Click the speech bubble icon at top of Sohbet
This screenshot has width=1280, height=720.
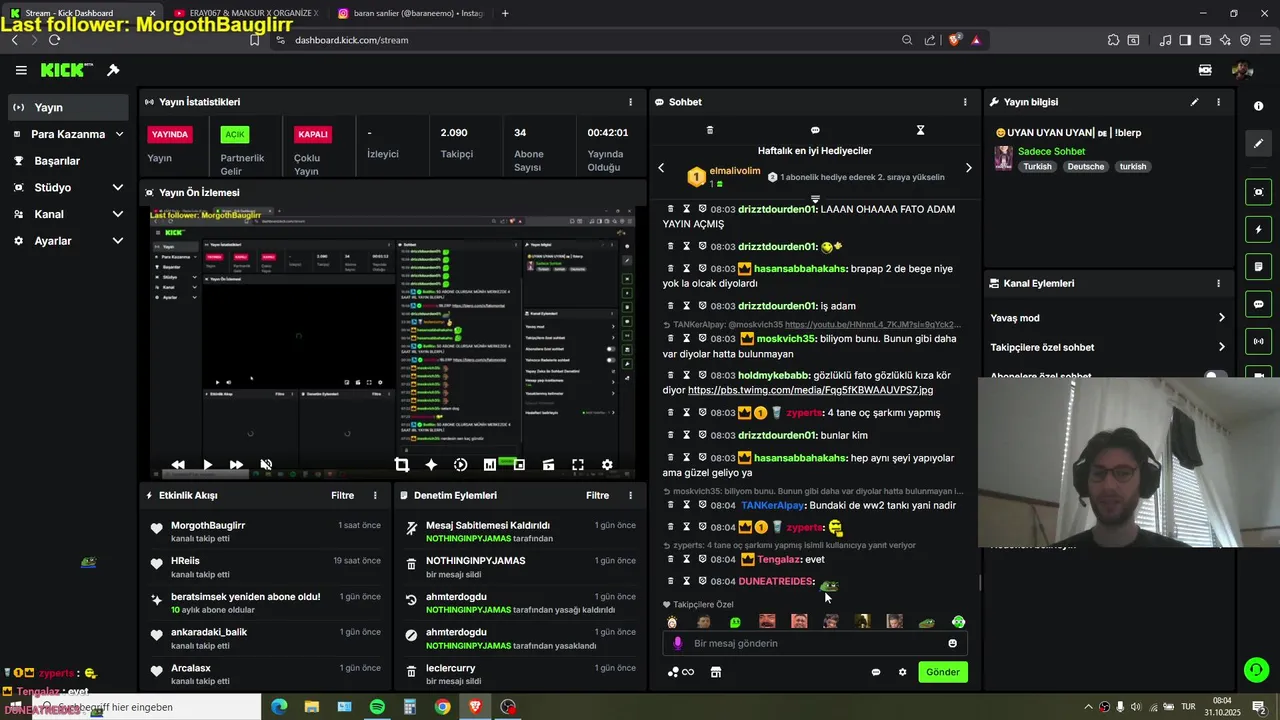(x=815, y=130)
